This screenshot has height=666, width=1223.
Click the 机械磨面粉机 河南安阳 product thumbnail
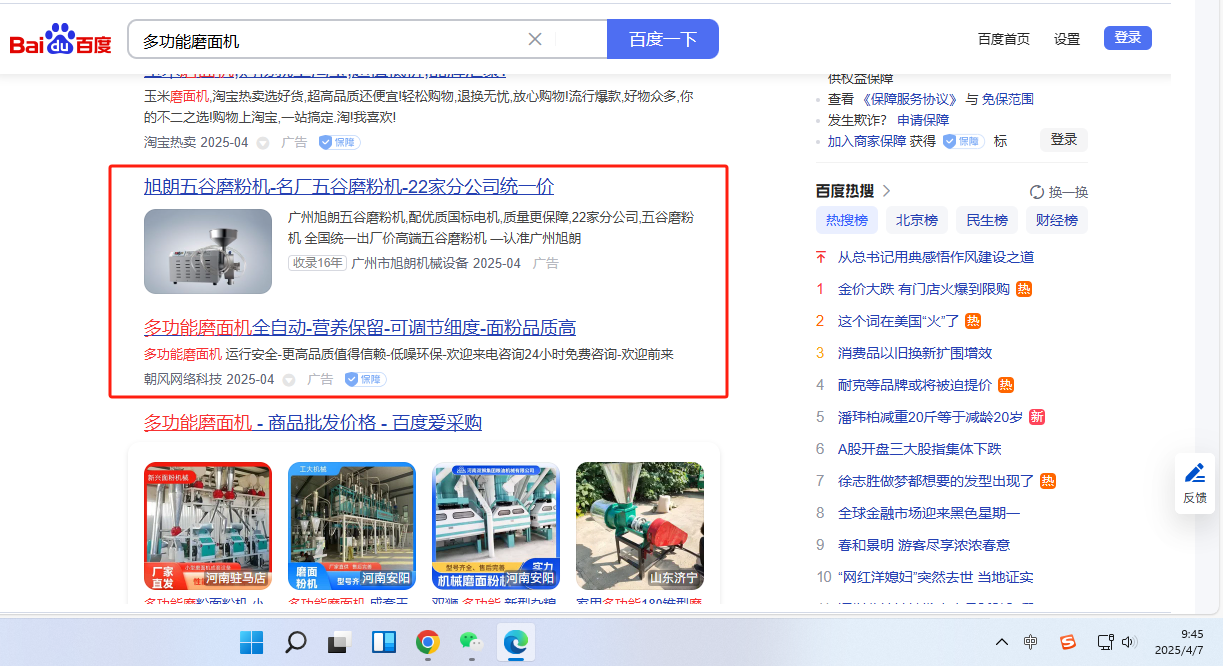coord(496,526)
